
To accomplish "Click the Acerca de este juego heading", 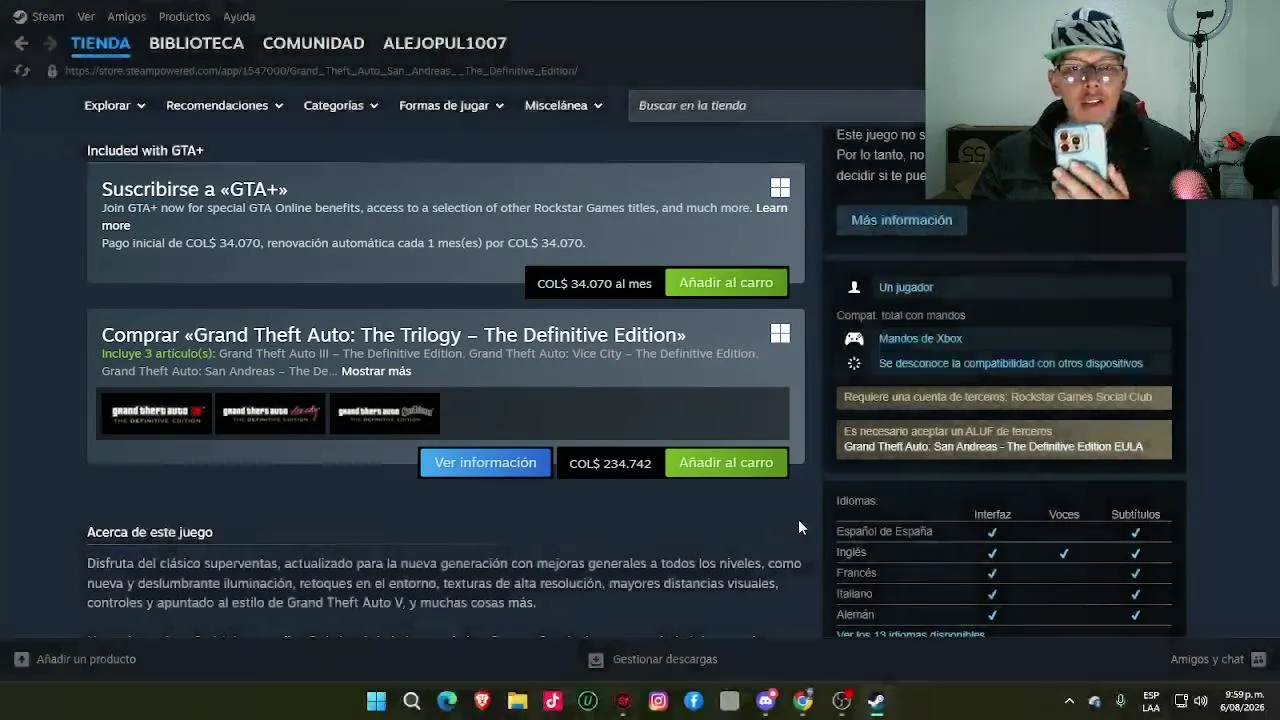I will (150, 532).
